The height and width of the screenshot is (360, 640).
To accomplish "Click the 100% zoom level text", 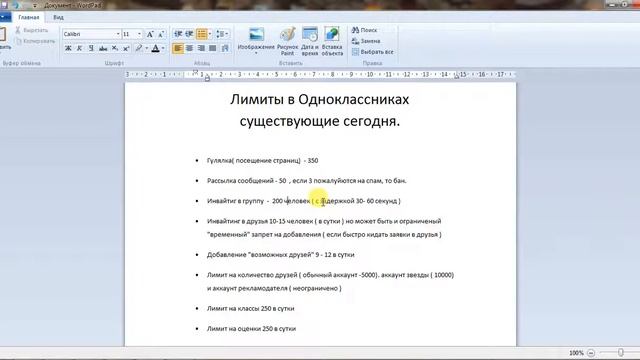I will [x=576, y=353].
